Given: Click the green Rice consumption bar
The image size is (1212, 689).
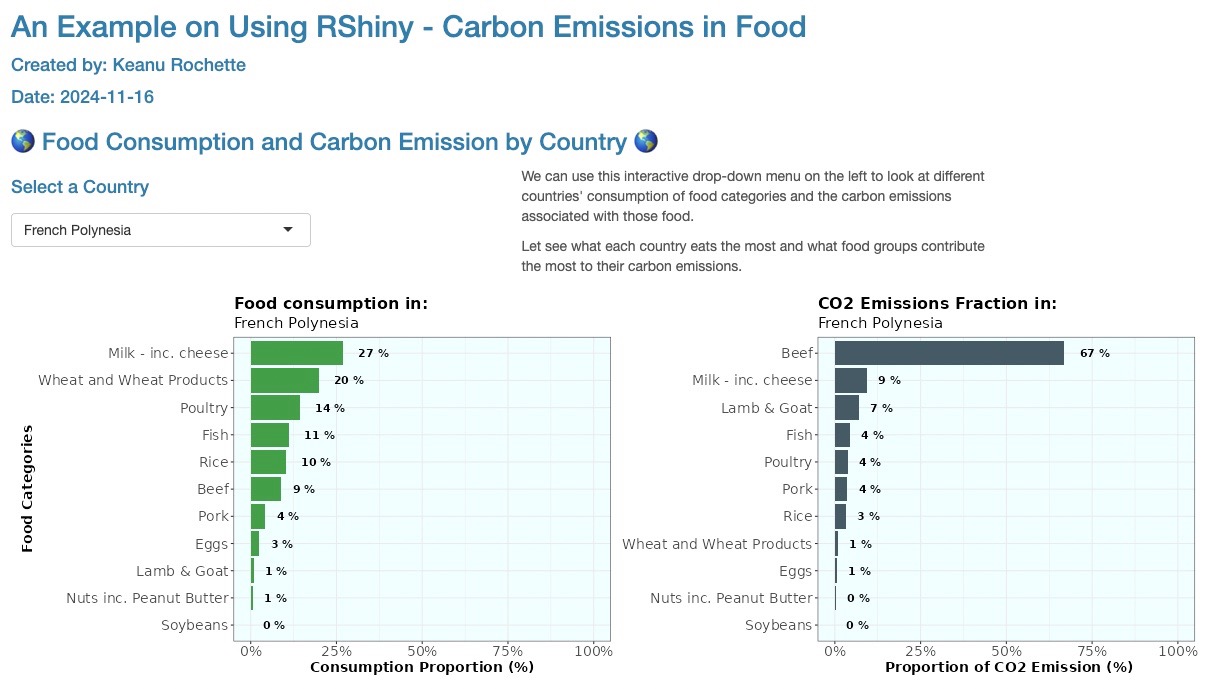Looking at the screenshot, I should (268, 462).
